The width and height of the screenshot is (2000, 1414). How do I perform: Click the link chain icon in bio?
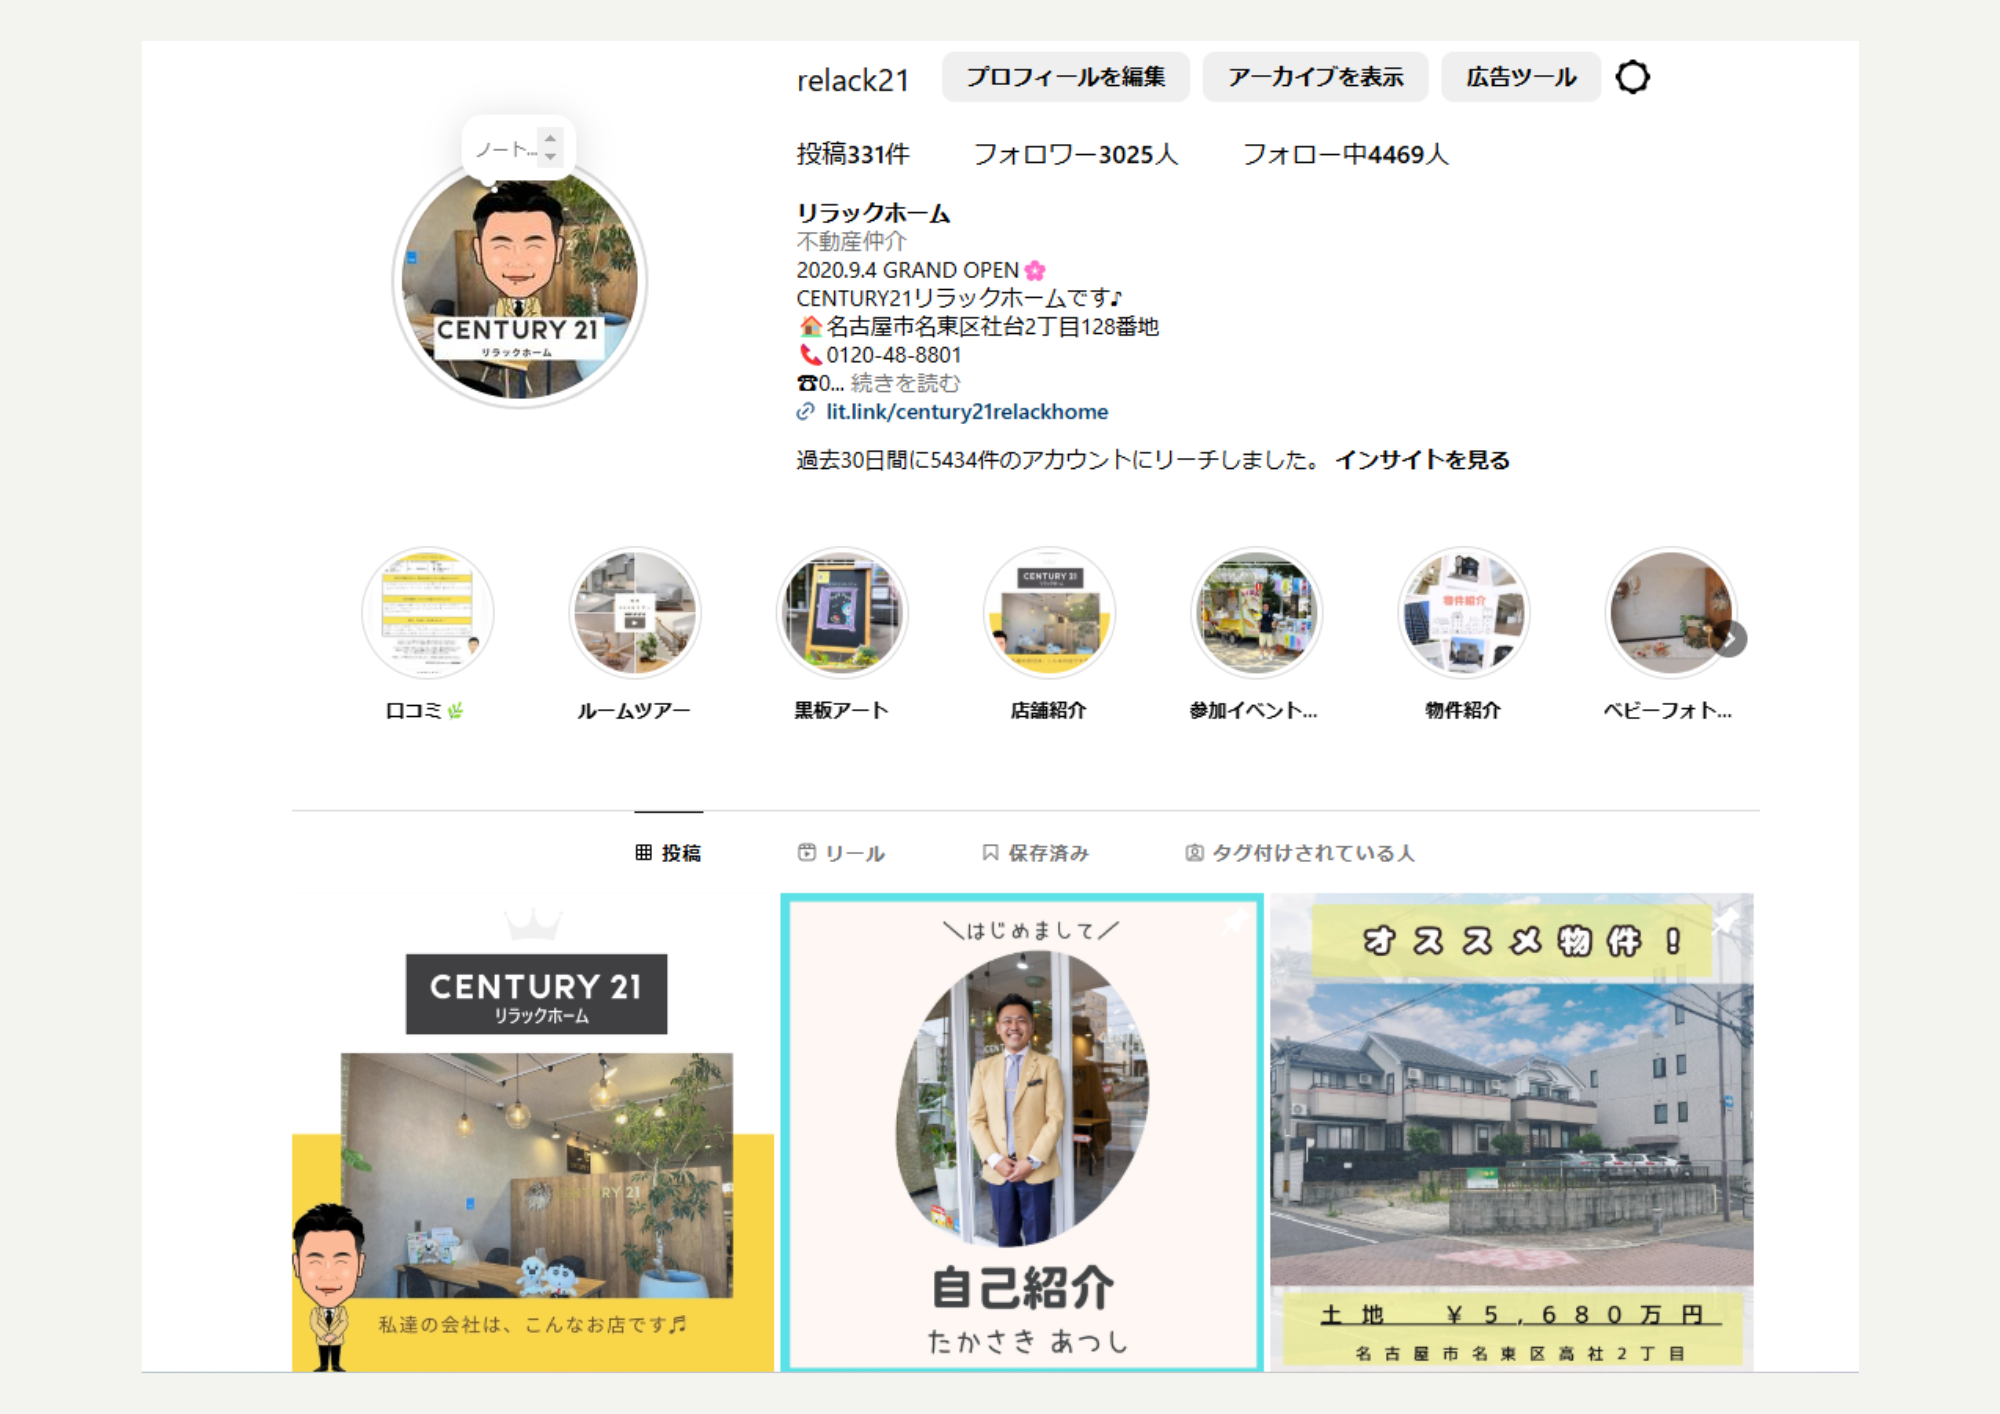(805, 412)
